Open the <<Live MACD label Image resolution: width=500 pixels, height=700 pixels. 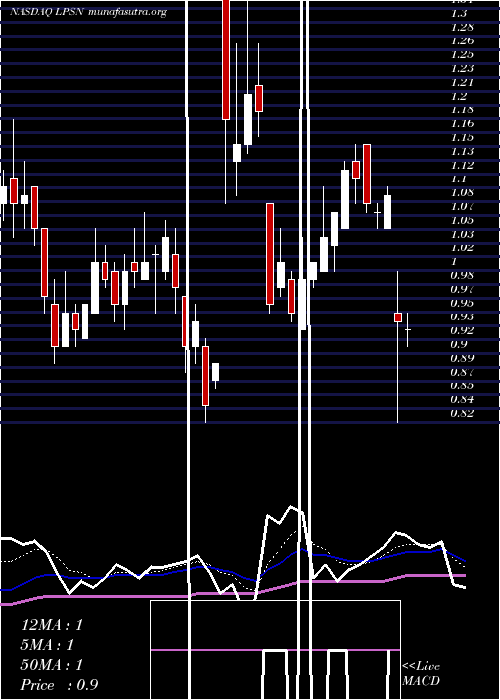(x=421, y=674)
